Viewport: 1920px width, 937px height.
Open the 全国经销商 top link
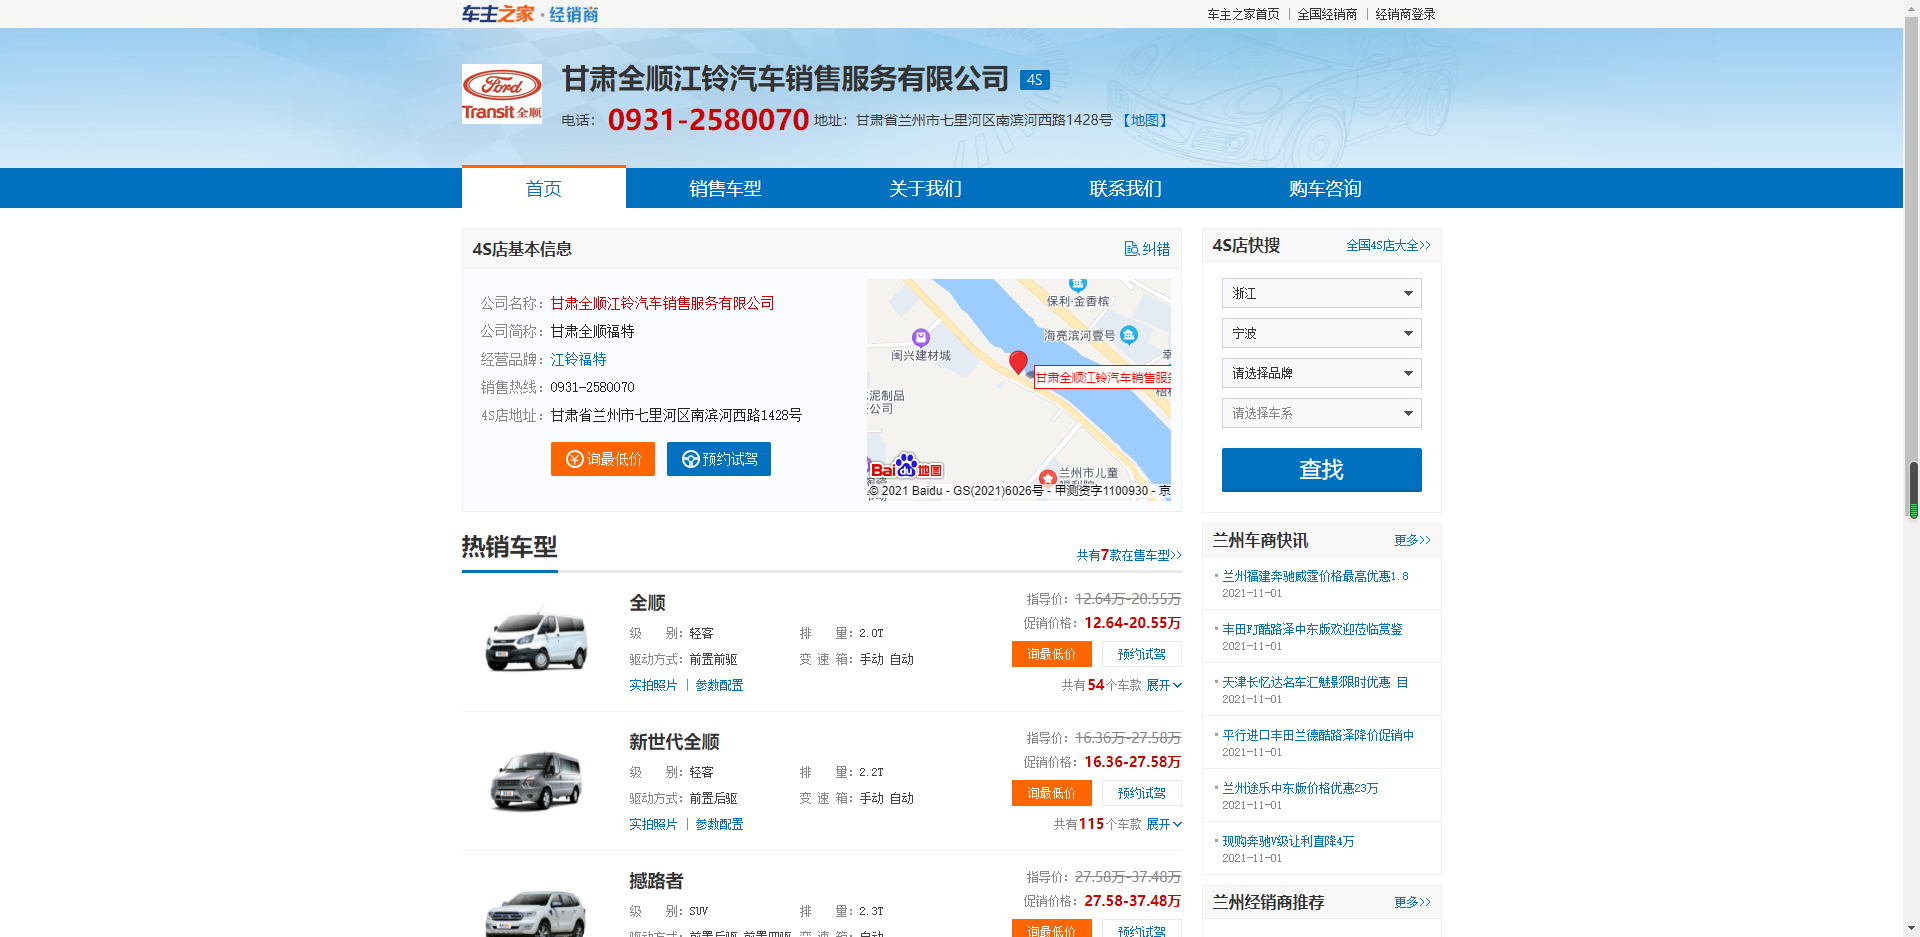(1327, 14)
